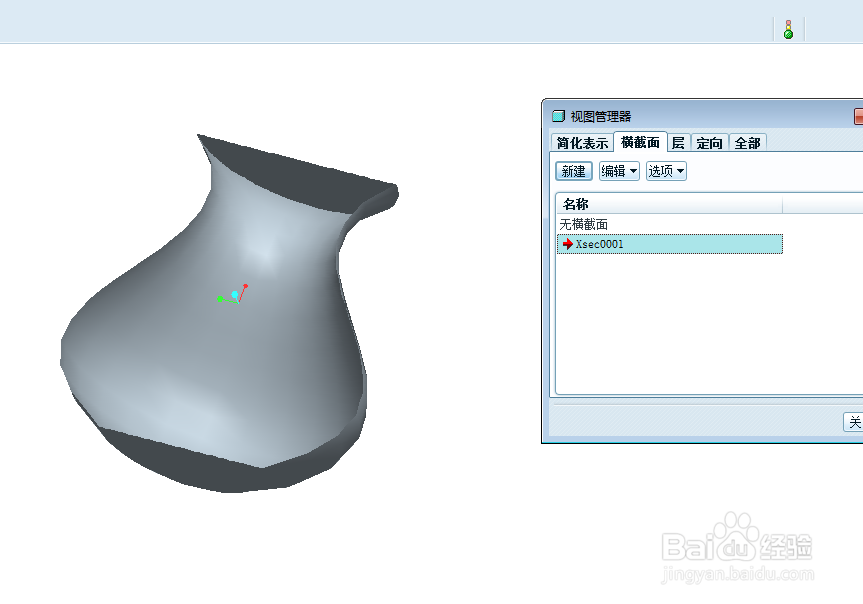Image resolution: width=863 pixels, height=604 pixels.
Task: Open the 全部 tab
Action: [x=747, y=143]
